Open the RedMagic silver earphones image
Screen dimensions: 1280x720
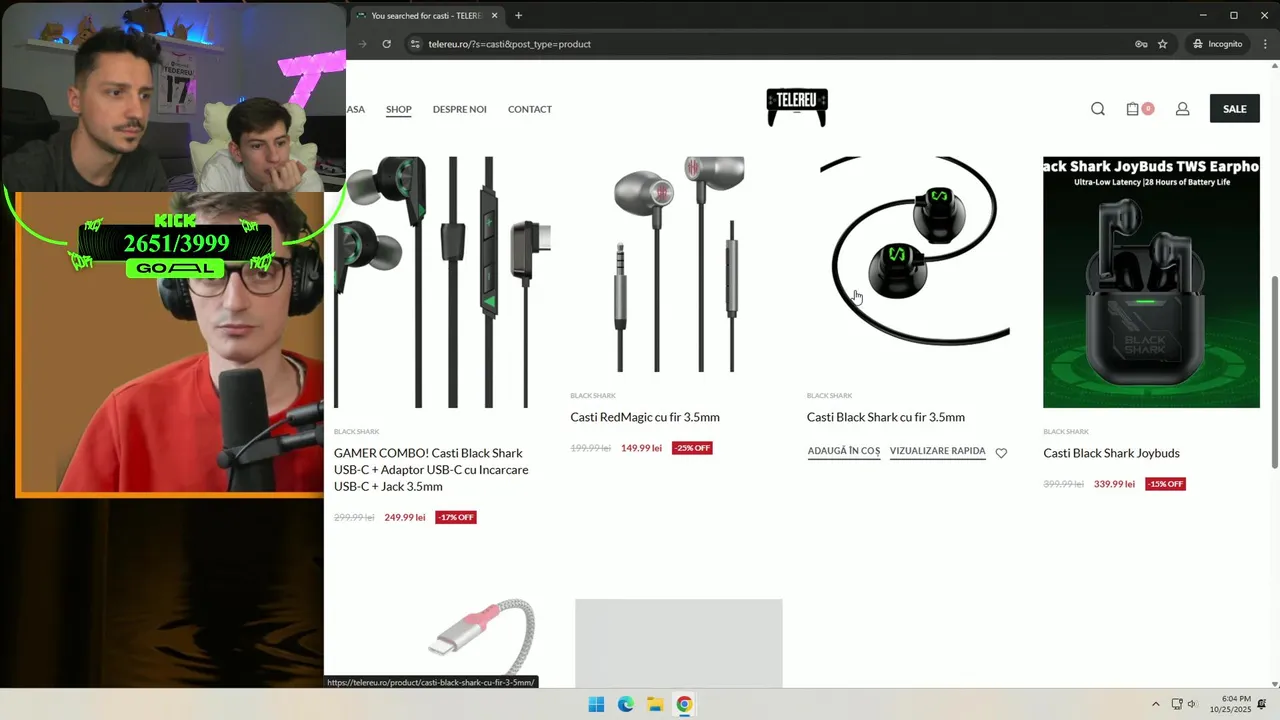pos(679,264)
